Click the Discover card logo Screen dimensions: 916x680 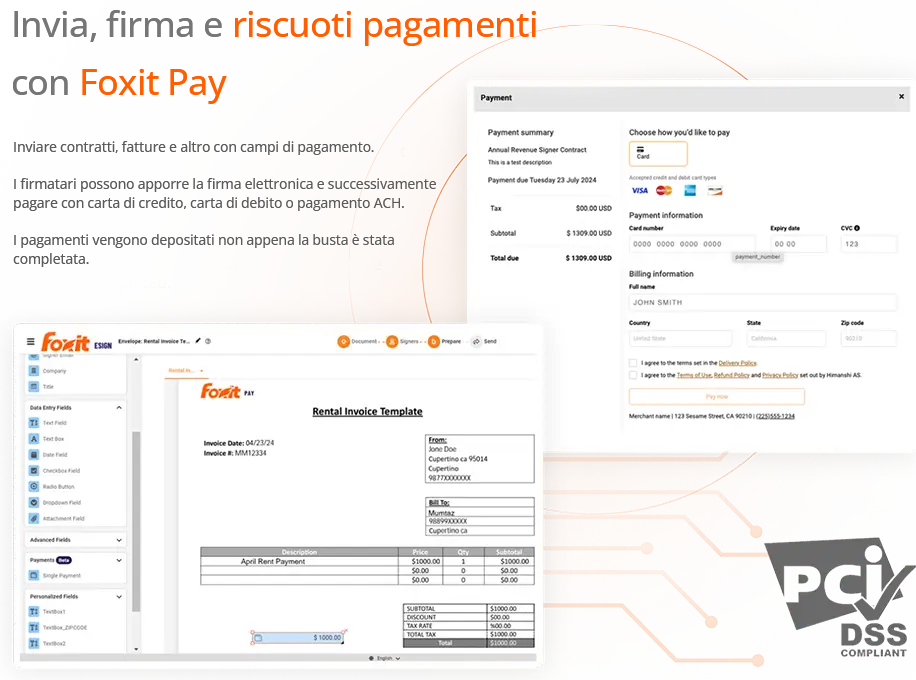tap(715, 190)
